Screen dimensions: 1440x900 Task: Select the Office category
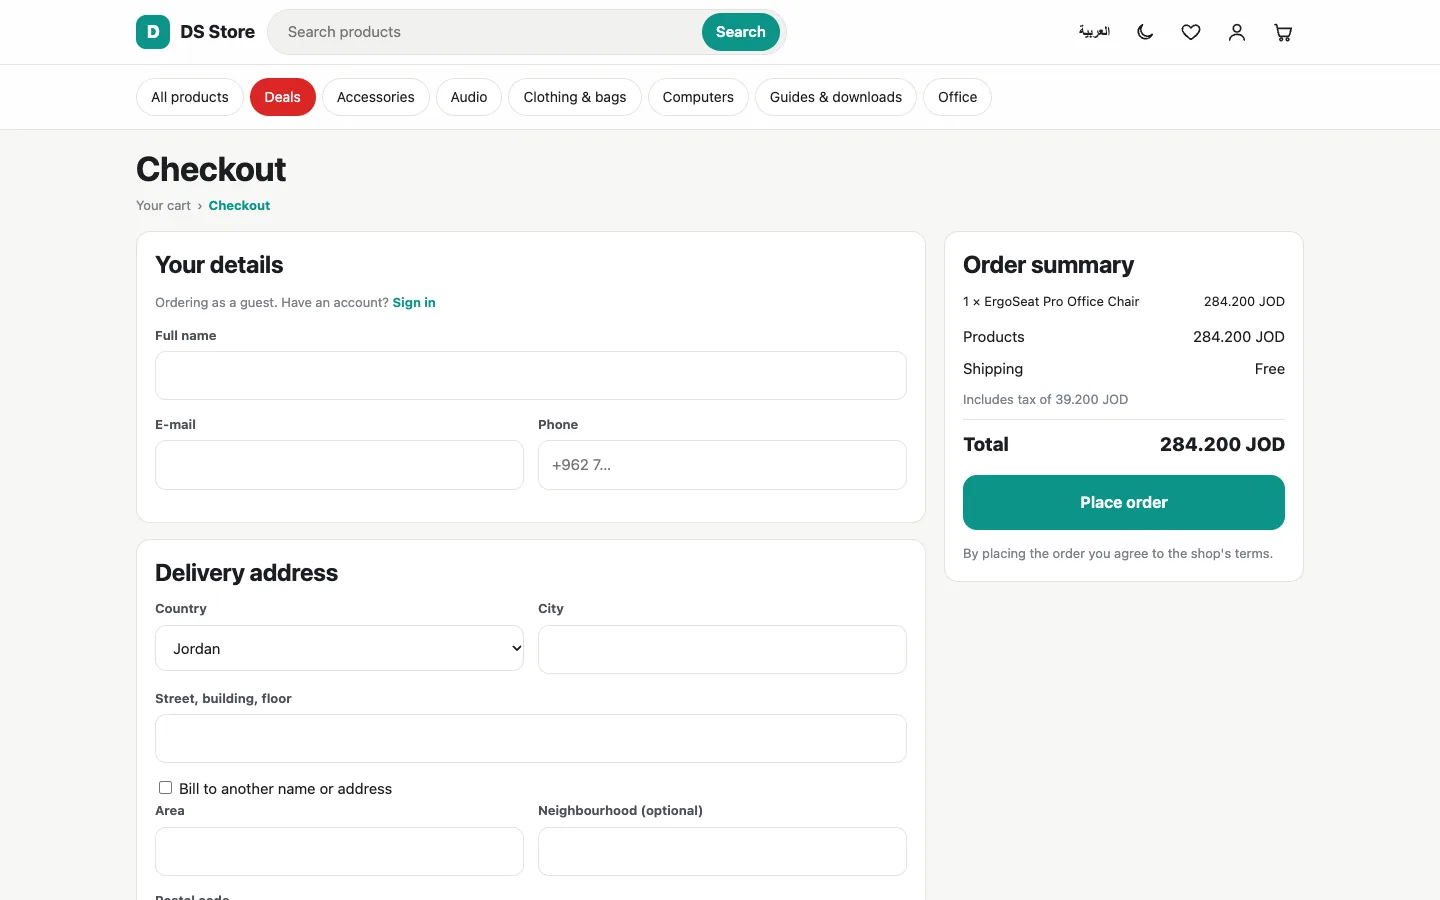coord(957,97)
